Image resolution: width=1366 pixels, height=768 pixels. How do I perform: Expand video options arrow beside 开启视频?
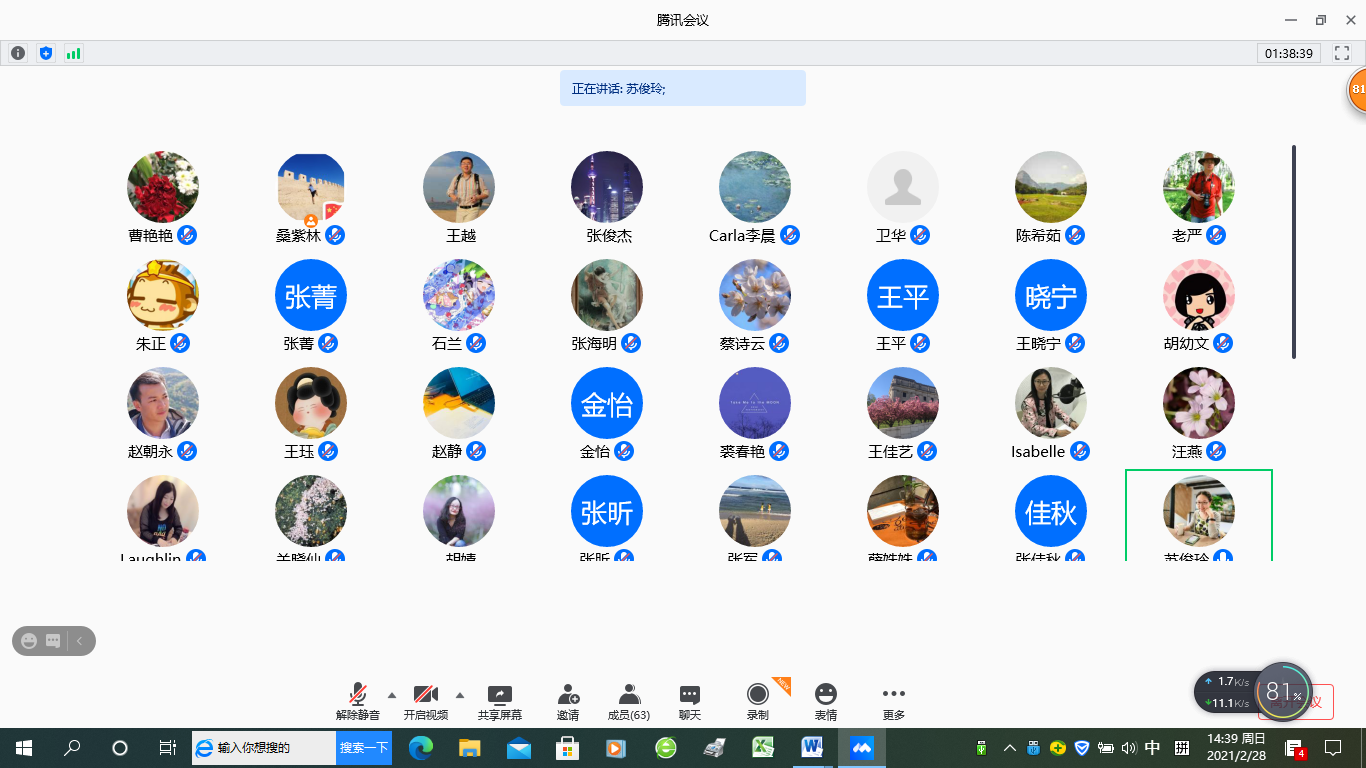coord(460,694)
